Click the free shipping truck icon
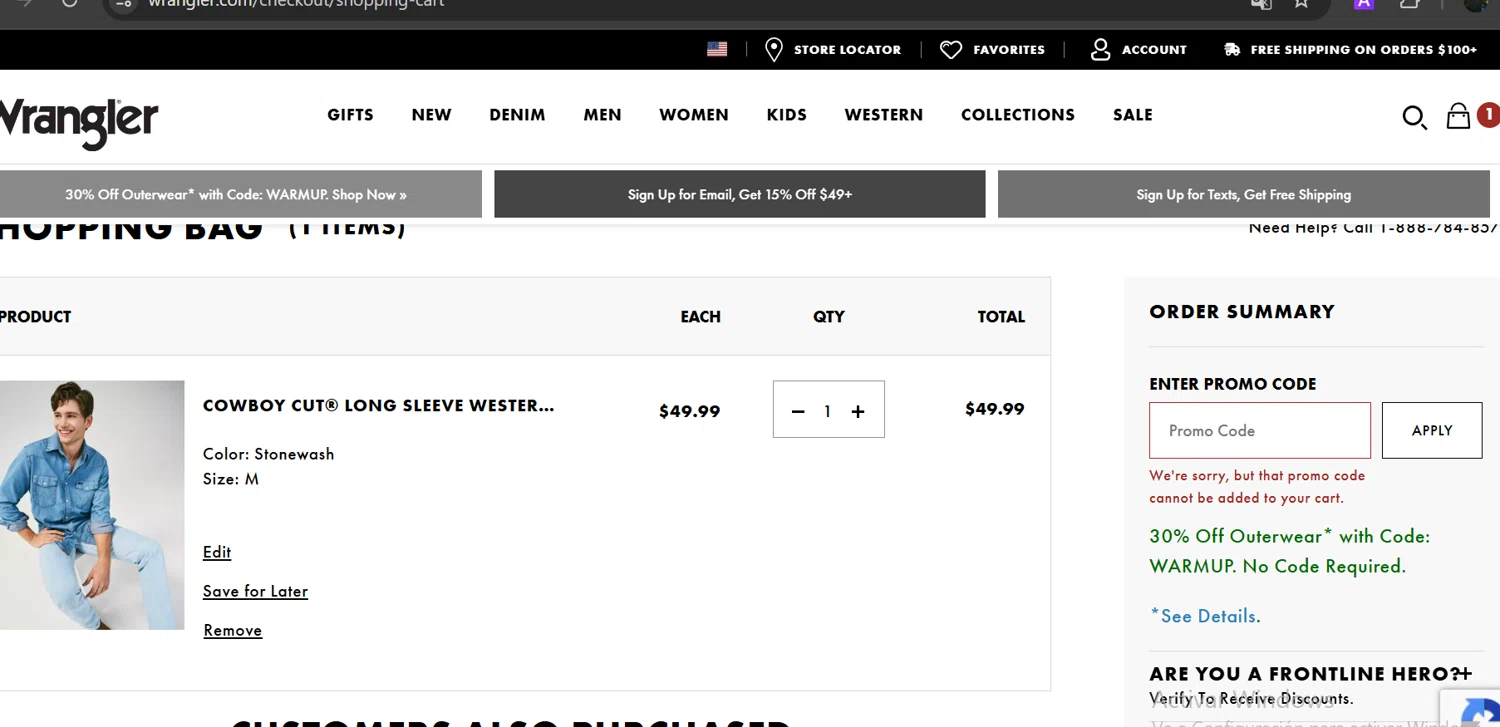The width and height of the screenshot is (1500, 727). tap(1232, 50)
